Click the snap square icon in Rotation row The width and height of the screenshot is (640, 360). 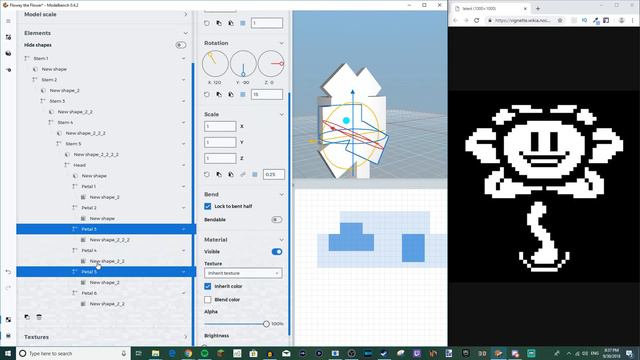243,94
